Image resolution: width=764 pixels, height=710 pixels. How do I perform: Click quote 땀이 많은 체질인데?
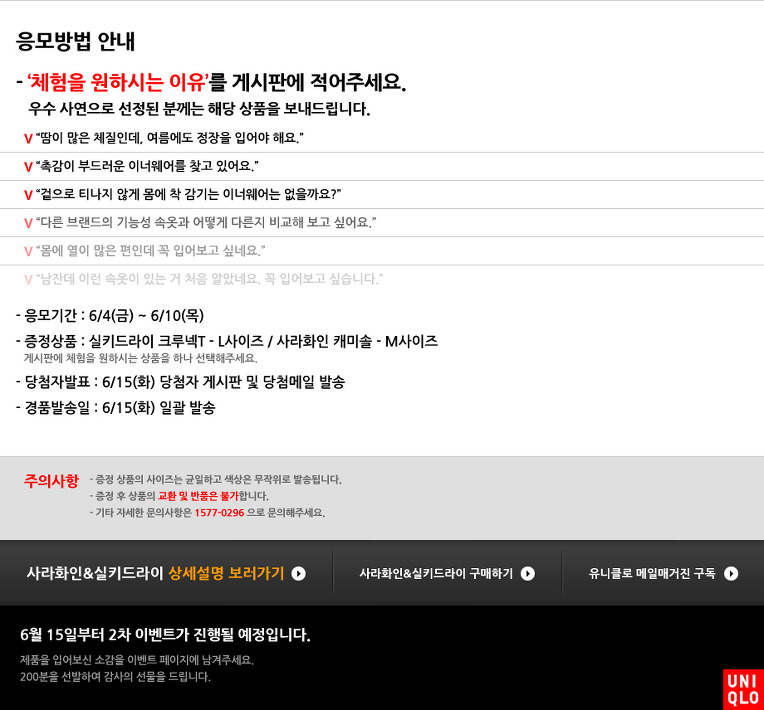(170, 138)
